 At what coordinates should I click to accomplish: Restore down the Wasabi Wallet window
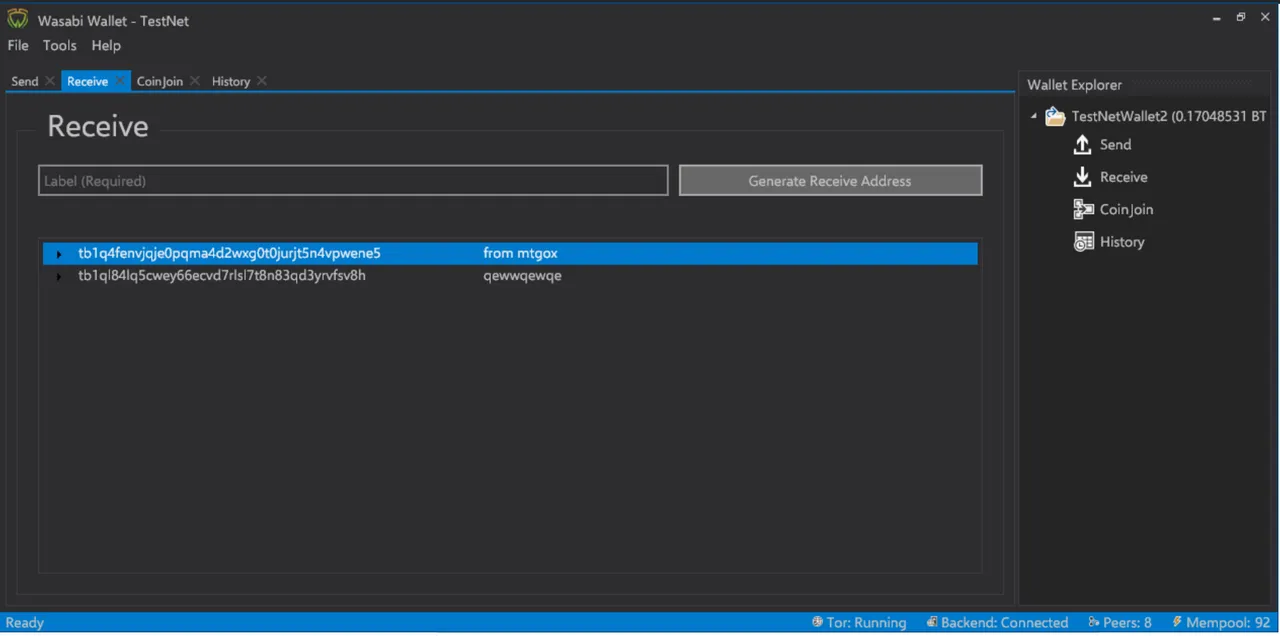click(1241, 17)
